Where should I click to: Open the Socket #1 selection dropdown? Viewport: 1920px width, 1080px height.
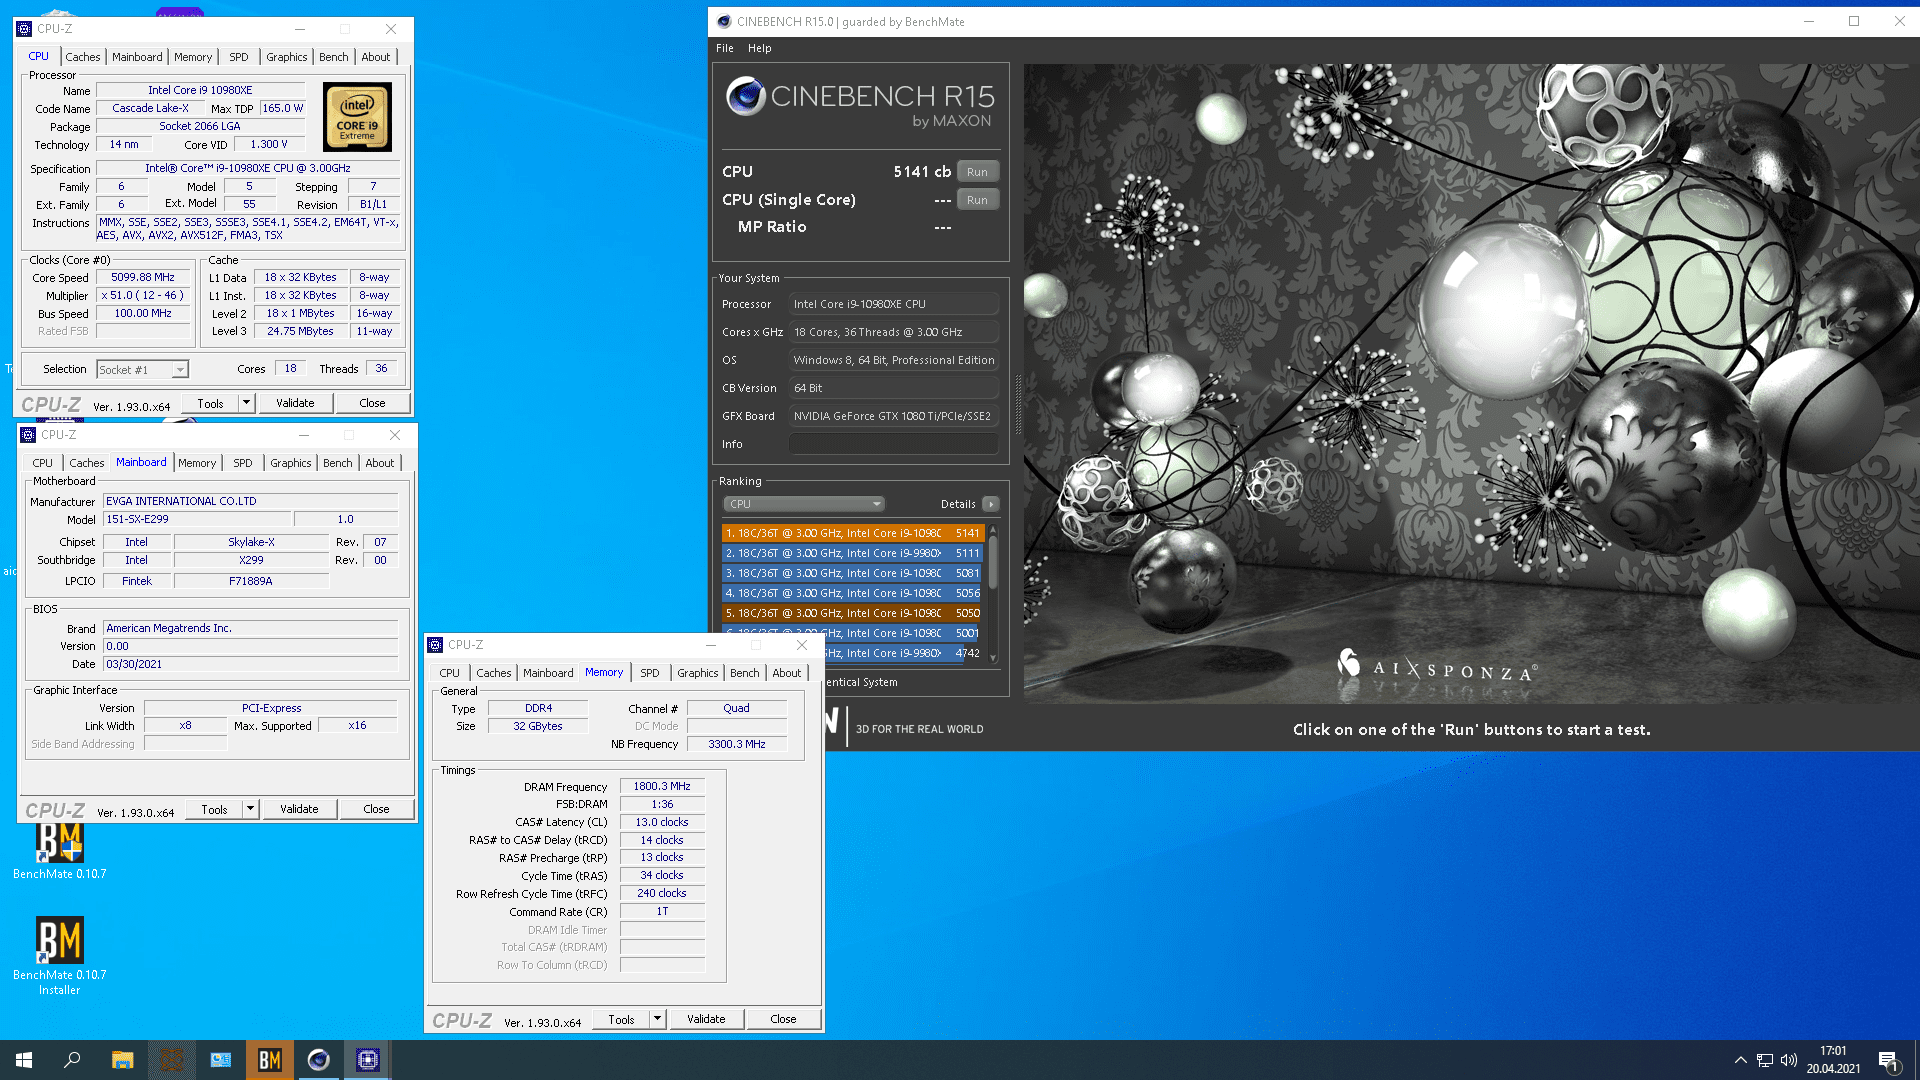coord(180,370)
